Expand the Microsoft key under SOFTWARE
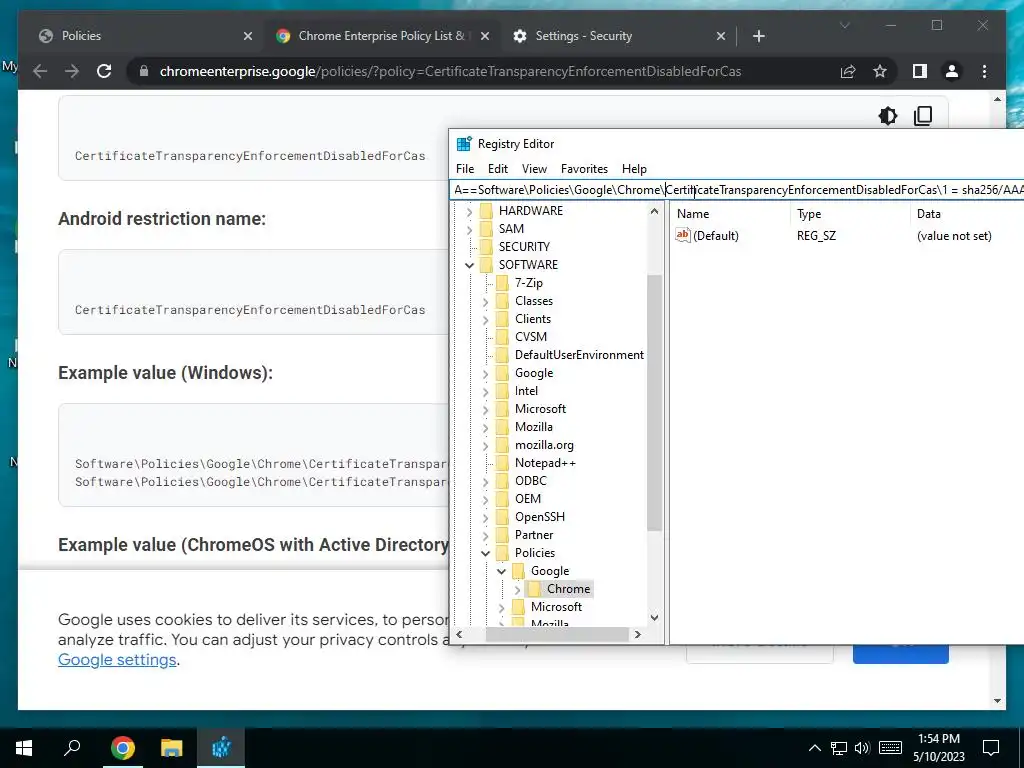Image resolution: width=1024 pixels, height=768 pixels. point(485,409)
